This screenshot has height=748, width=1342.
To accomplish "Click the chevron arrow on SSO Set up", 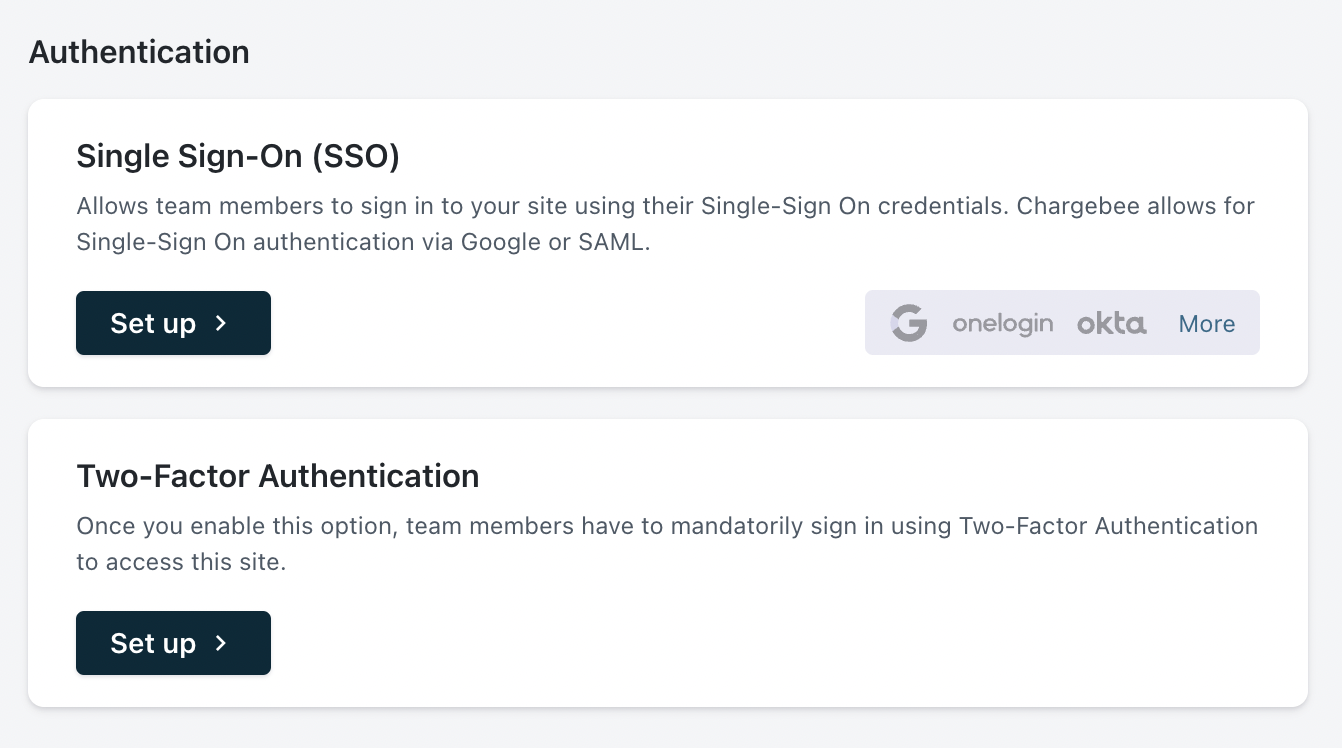I will pos(222,323).
